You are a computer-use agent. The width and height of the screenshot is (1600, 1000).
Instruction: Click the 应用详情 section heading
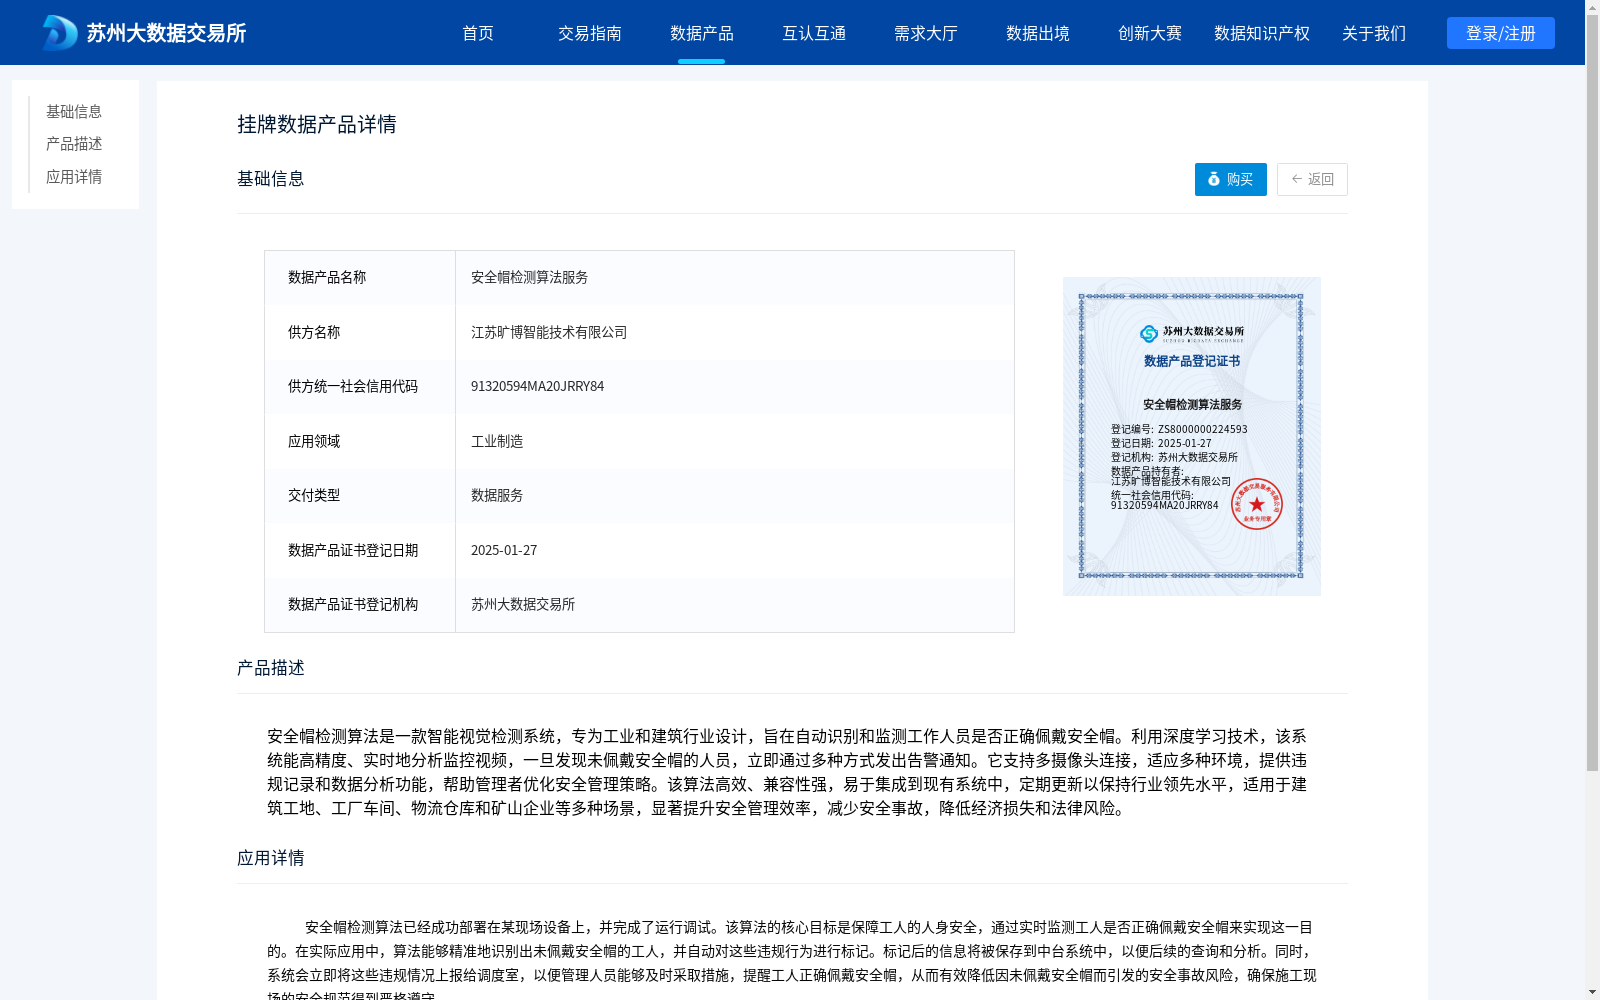(x=271, y=858)
